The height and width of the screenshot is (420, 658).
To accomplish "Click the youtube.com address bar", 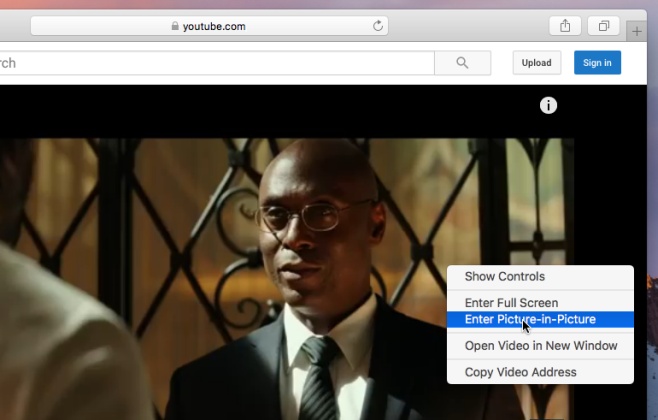I will [x=209, y=26].
